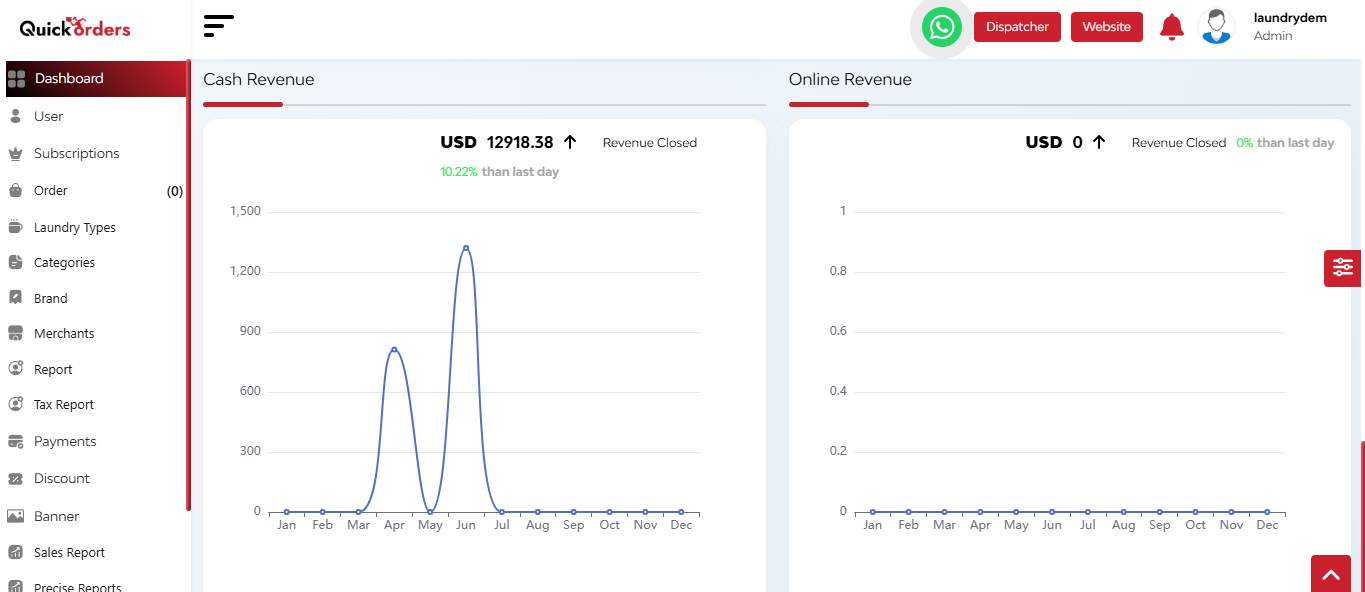Click the Categories icon in sidebar
Screen dimensions: 1365x592
coord(15,262)
